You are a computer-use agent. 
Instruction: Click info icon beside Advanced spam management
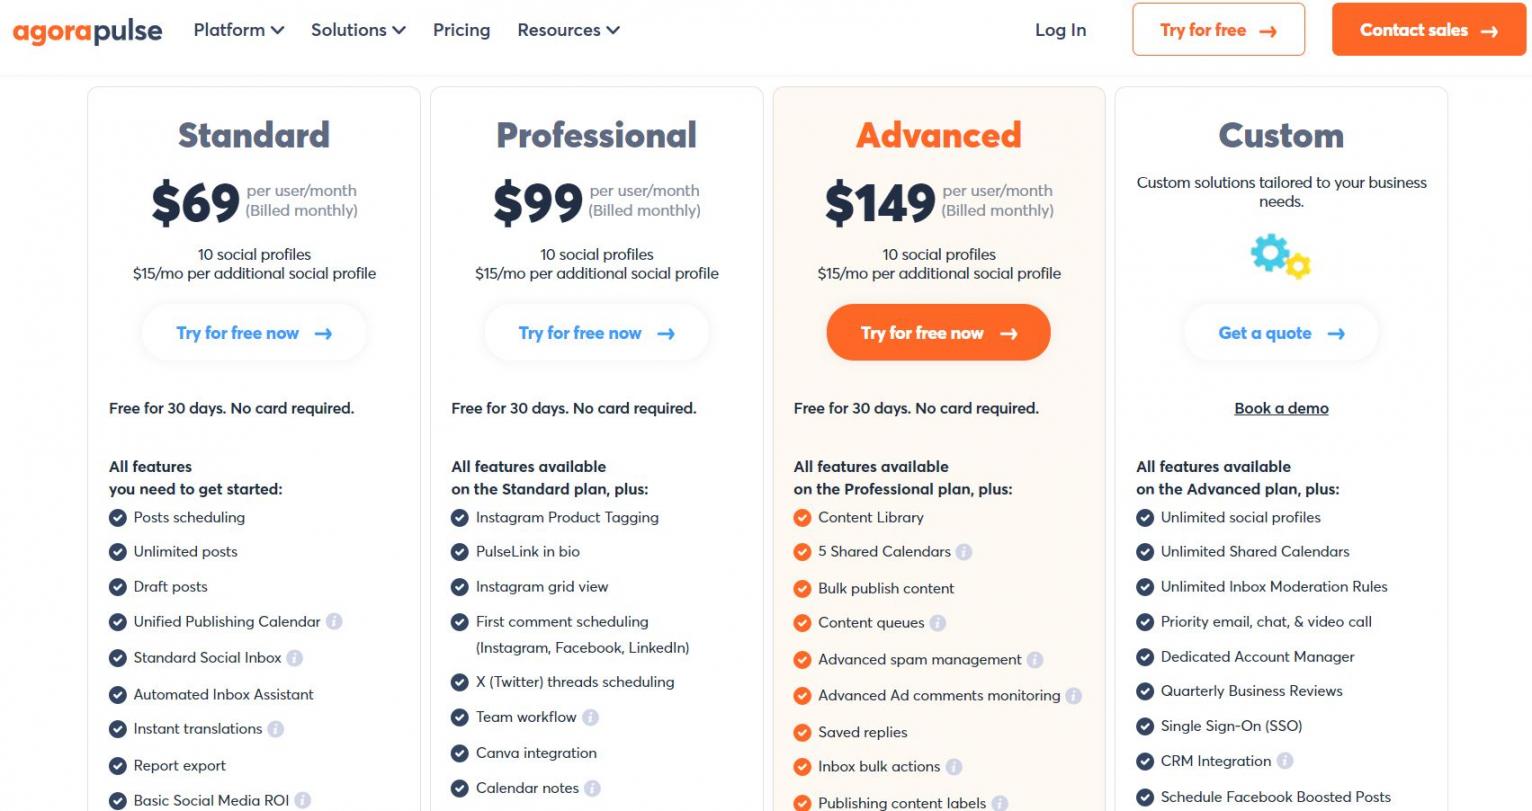(1035, 660)
